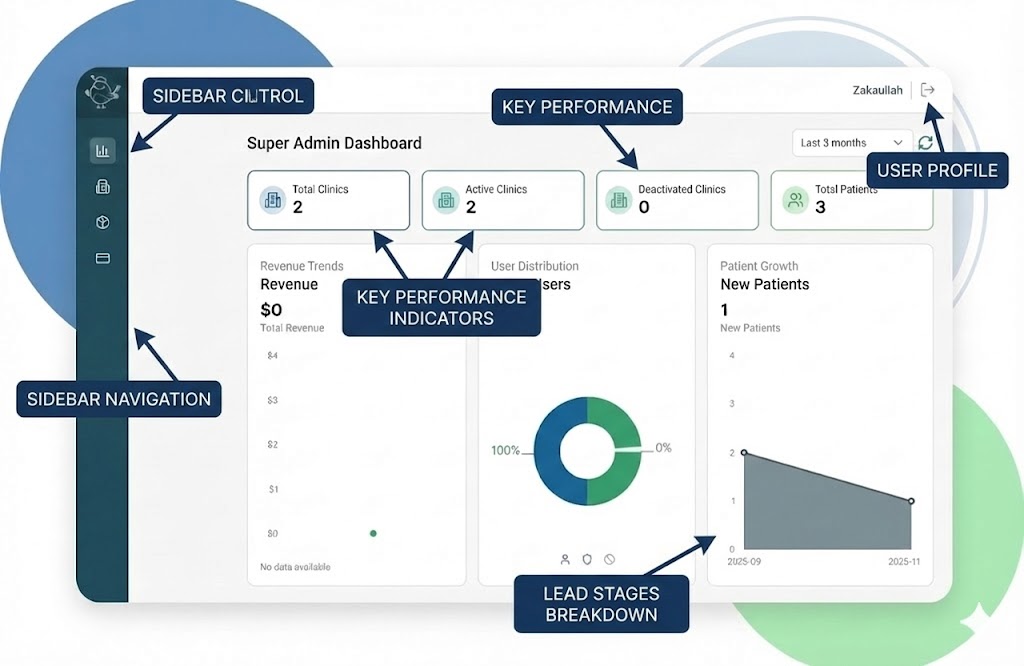Click the Total Patients people icon

[795, 200]
